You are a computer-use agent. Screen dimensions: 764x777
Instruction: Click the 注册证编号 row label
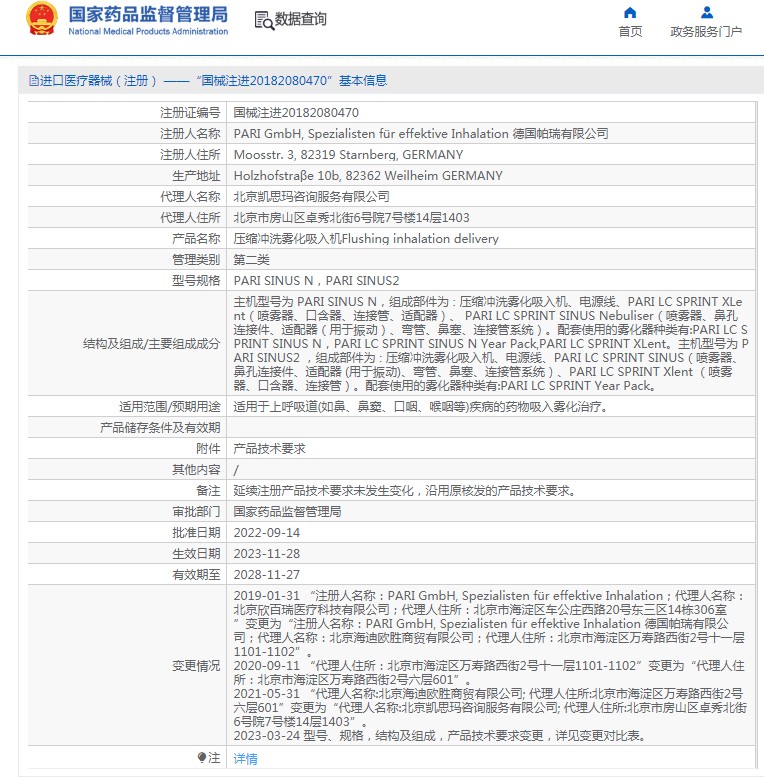(190, 112)
